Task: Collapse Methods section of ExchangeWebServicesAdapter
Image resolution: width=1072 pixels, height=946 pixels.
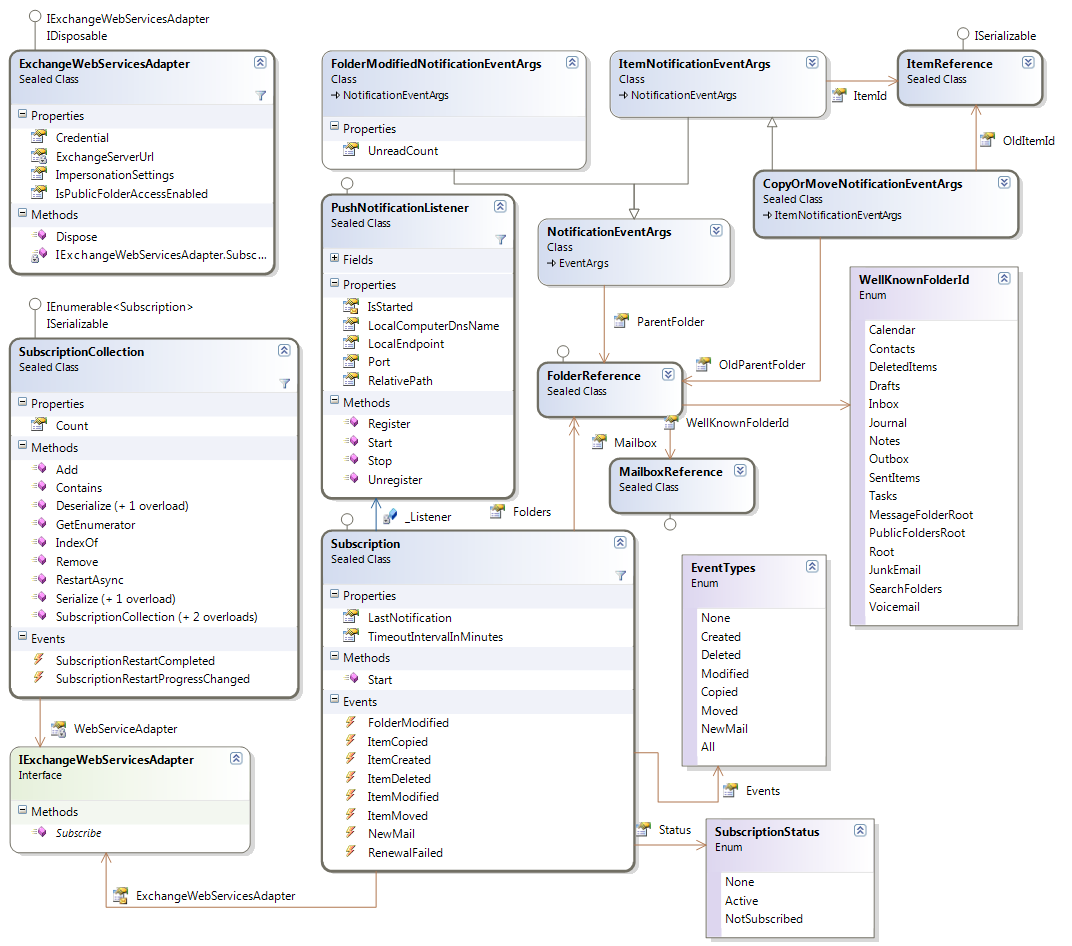Action: tap(23, 213)
